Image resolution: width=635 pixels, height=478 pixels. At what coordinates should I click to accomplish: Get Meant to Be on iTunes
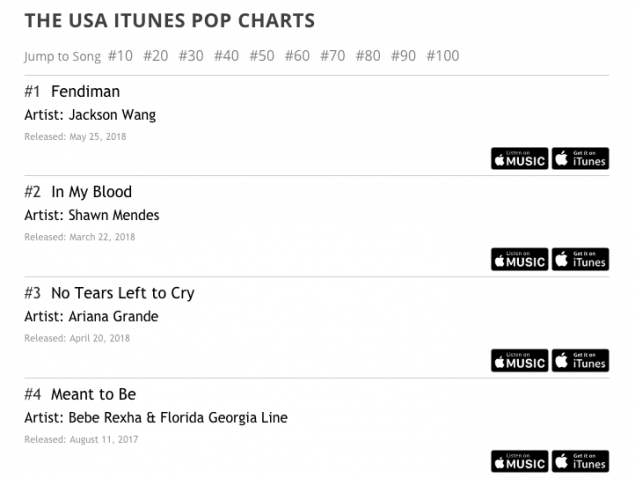[580, 461]
